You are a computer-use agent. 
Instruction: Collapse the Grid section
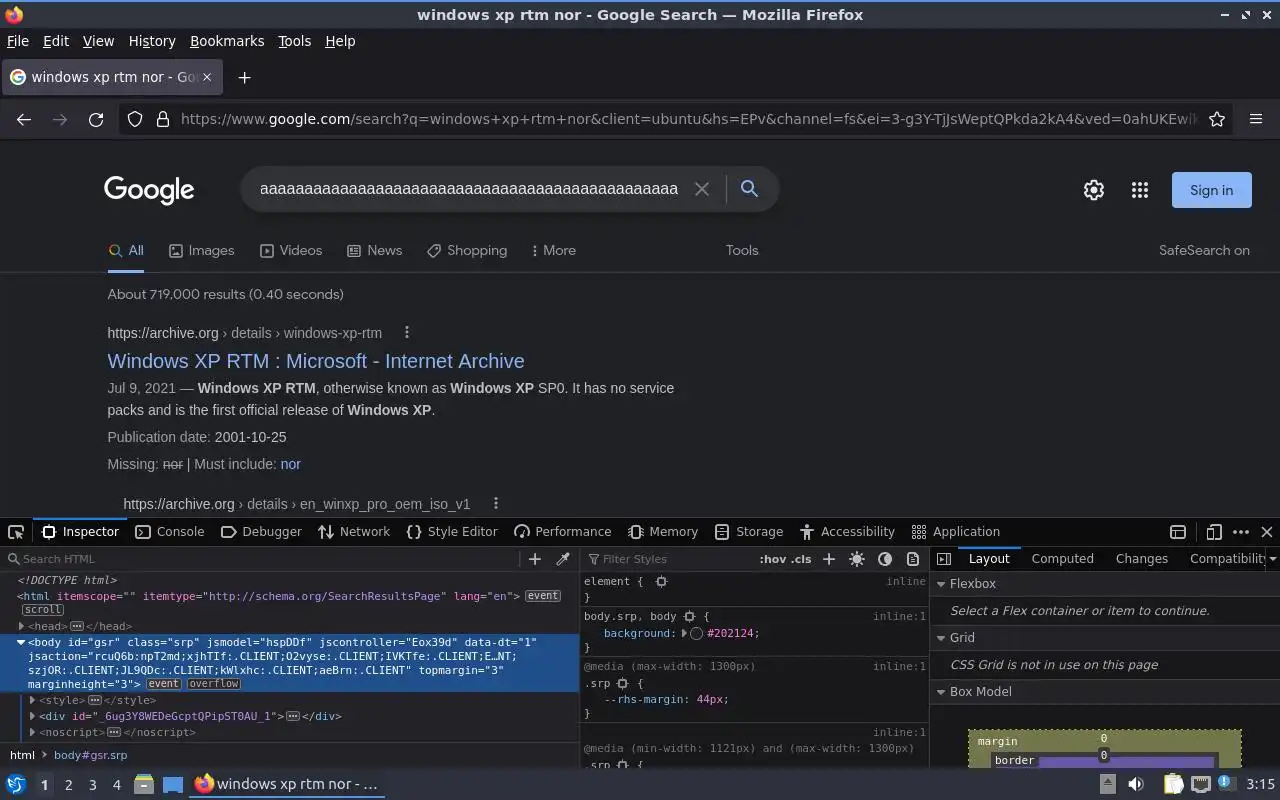click(x=941, y=638)
